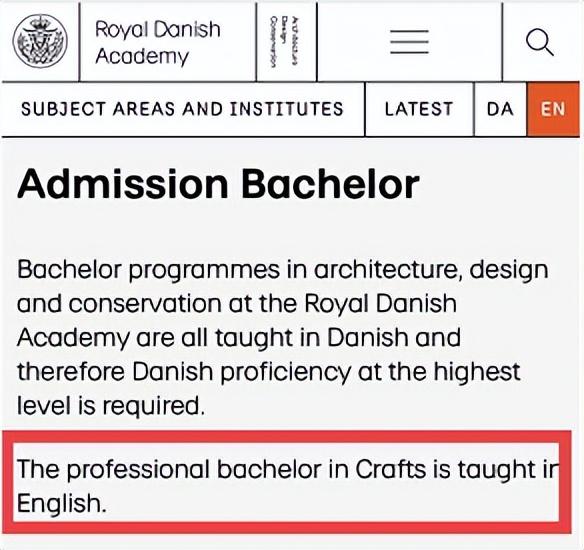The image size is (584, 550).
Task: Select the orange EN language button
Action: (x=553, y=109)
